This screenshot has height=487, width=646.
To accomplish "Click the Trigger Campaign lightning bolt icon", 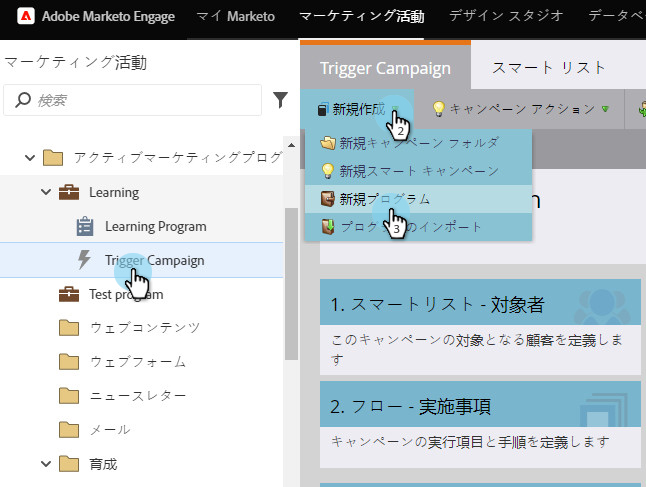I will [x=84, y=260].
